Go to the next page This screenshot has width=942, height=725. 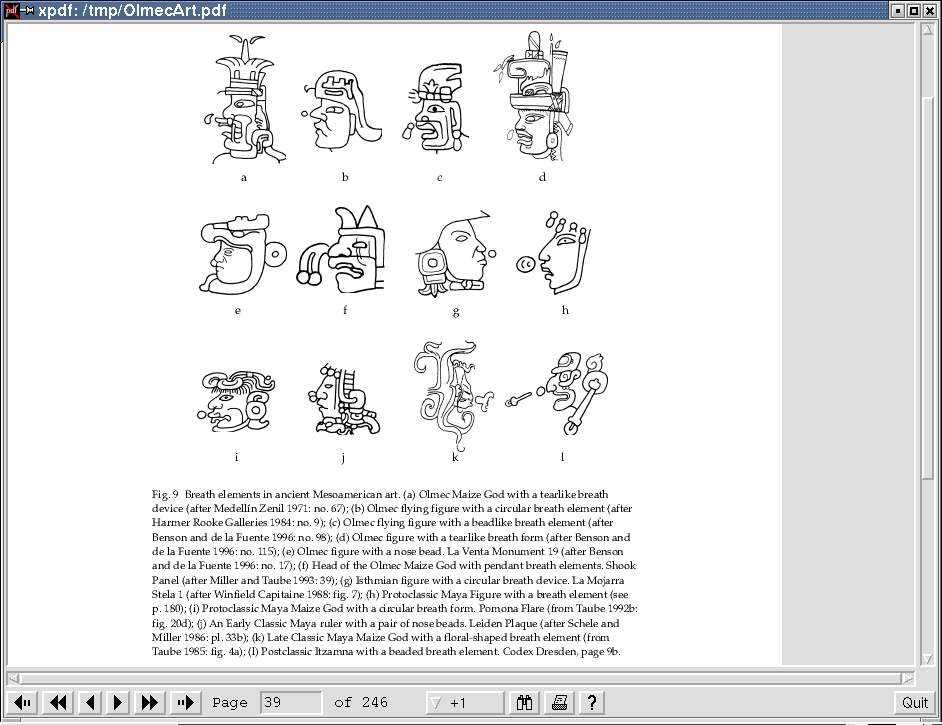click(118, 702)
